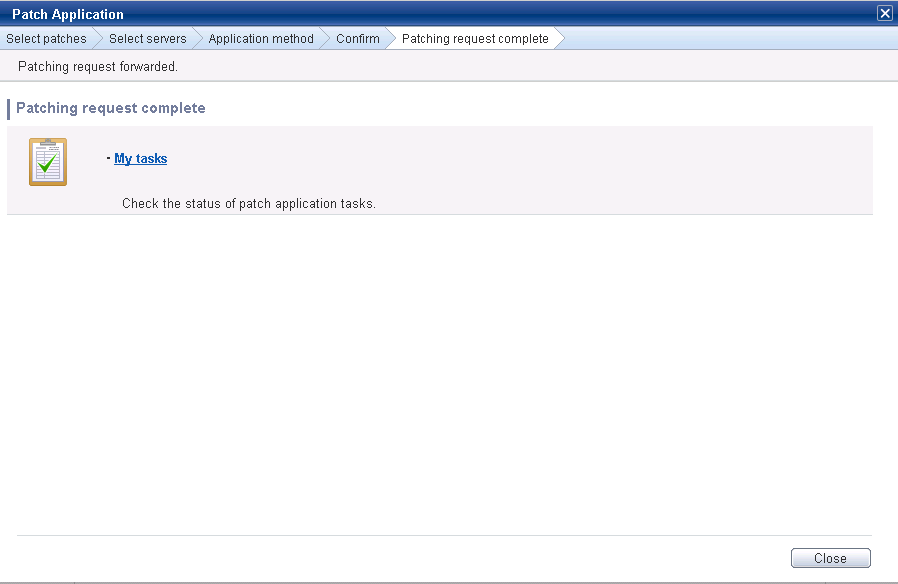The image size is (898, 584).
Task: Go to the Confirm step
Action: [358, 38]
